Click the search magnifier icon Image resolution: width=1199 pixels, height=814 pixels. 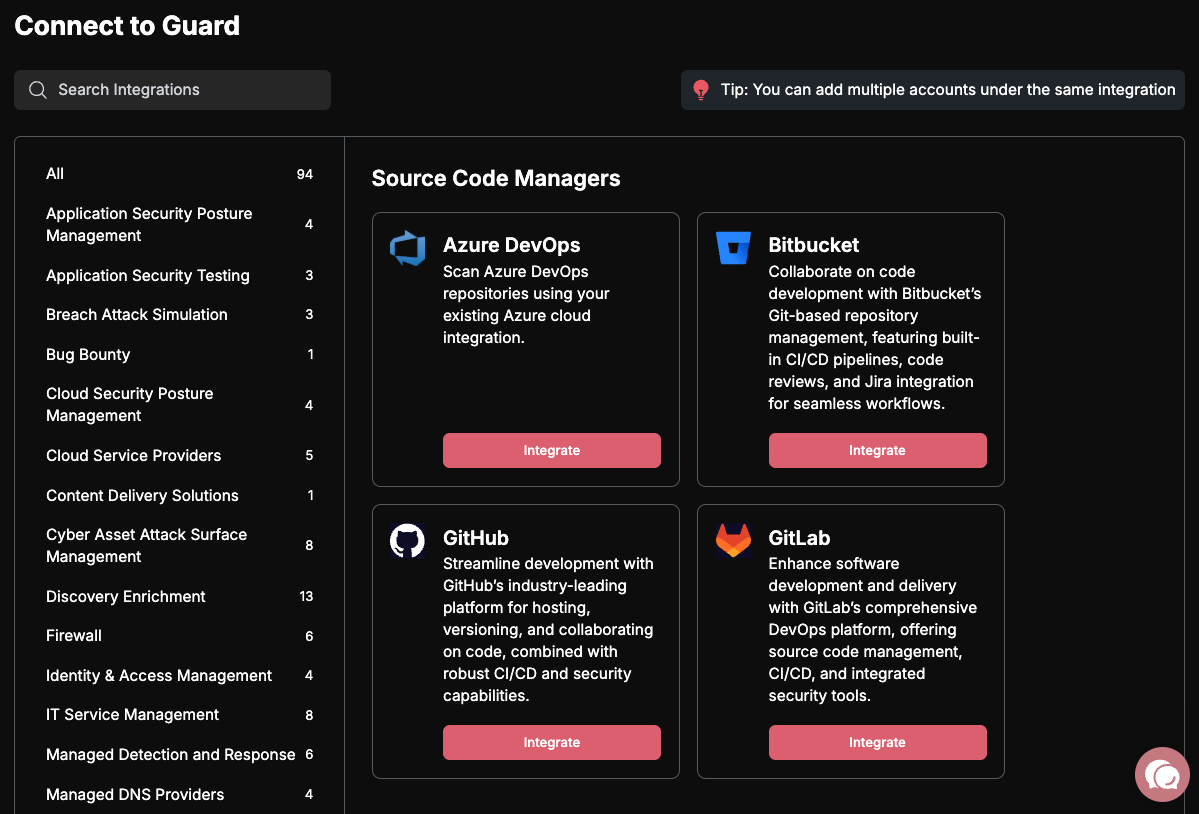point(37,90)
